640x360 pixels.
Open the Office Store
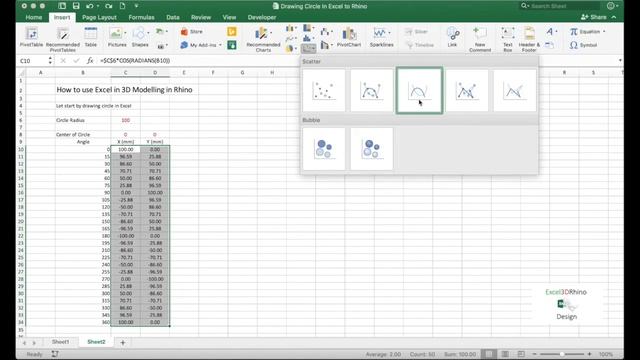pyautogui.click(x=192, y=31)
